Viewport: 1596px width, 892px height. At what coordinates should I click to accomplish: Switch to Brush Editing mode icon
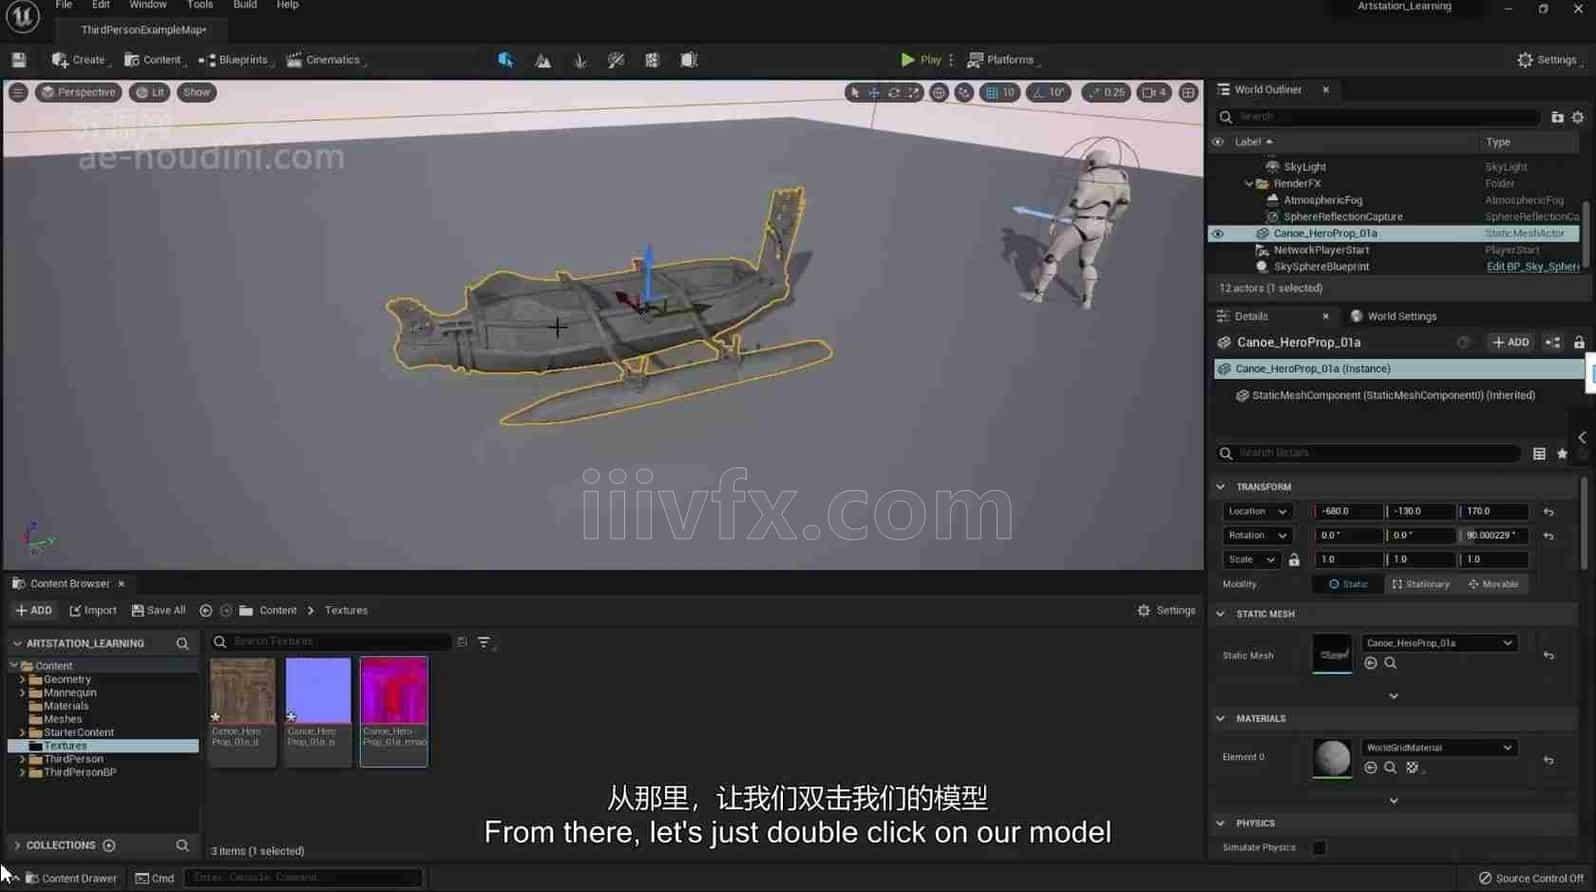(689, 60)
